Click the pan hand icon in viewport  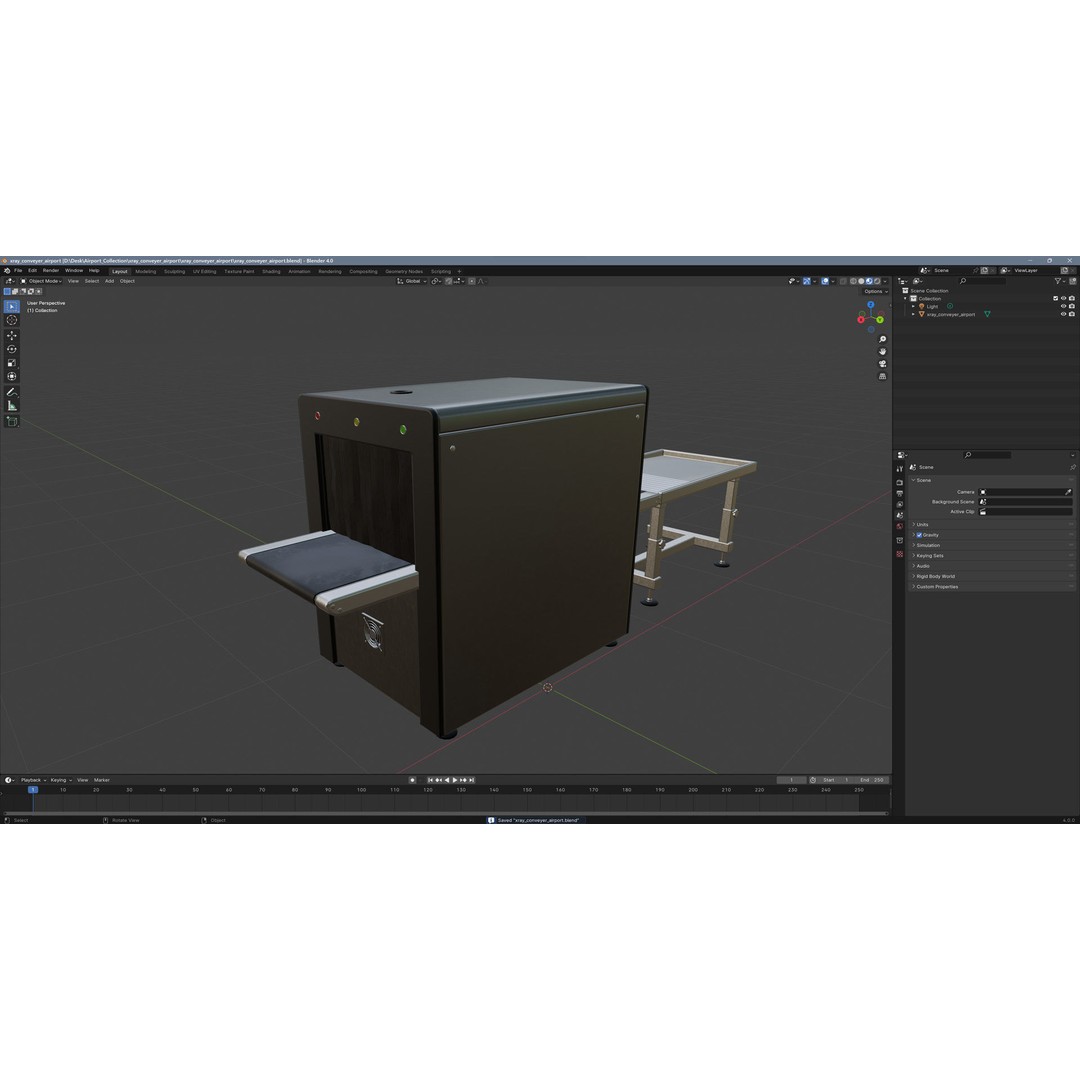[882, 352]
